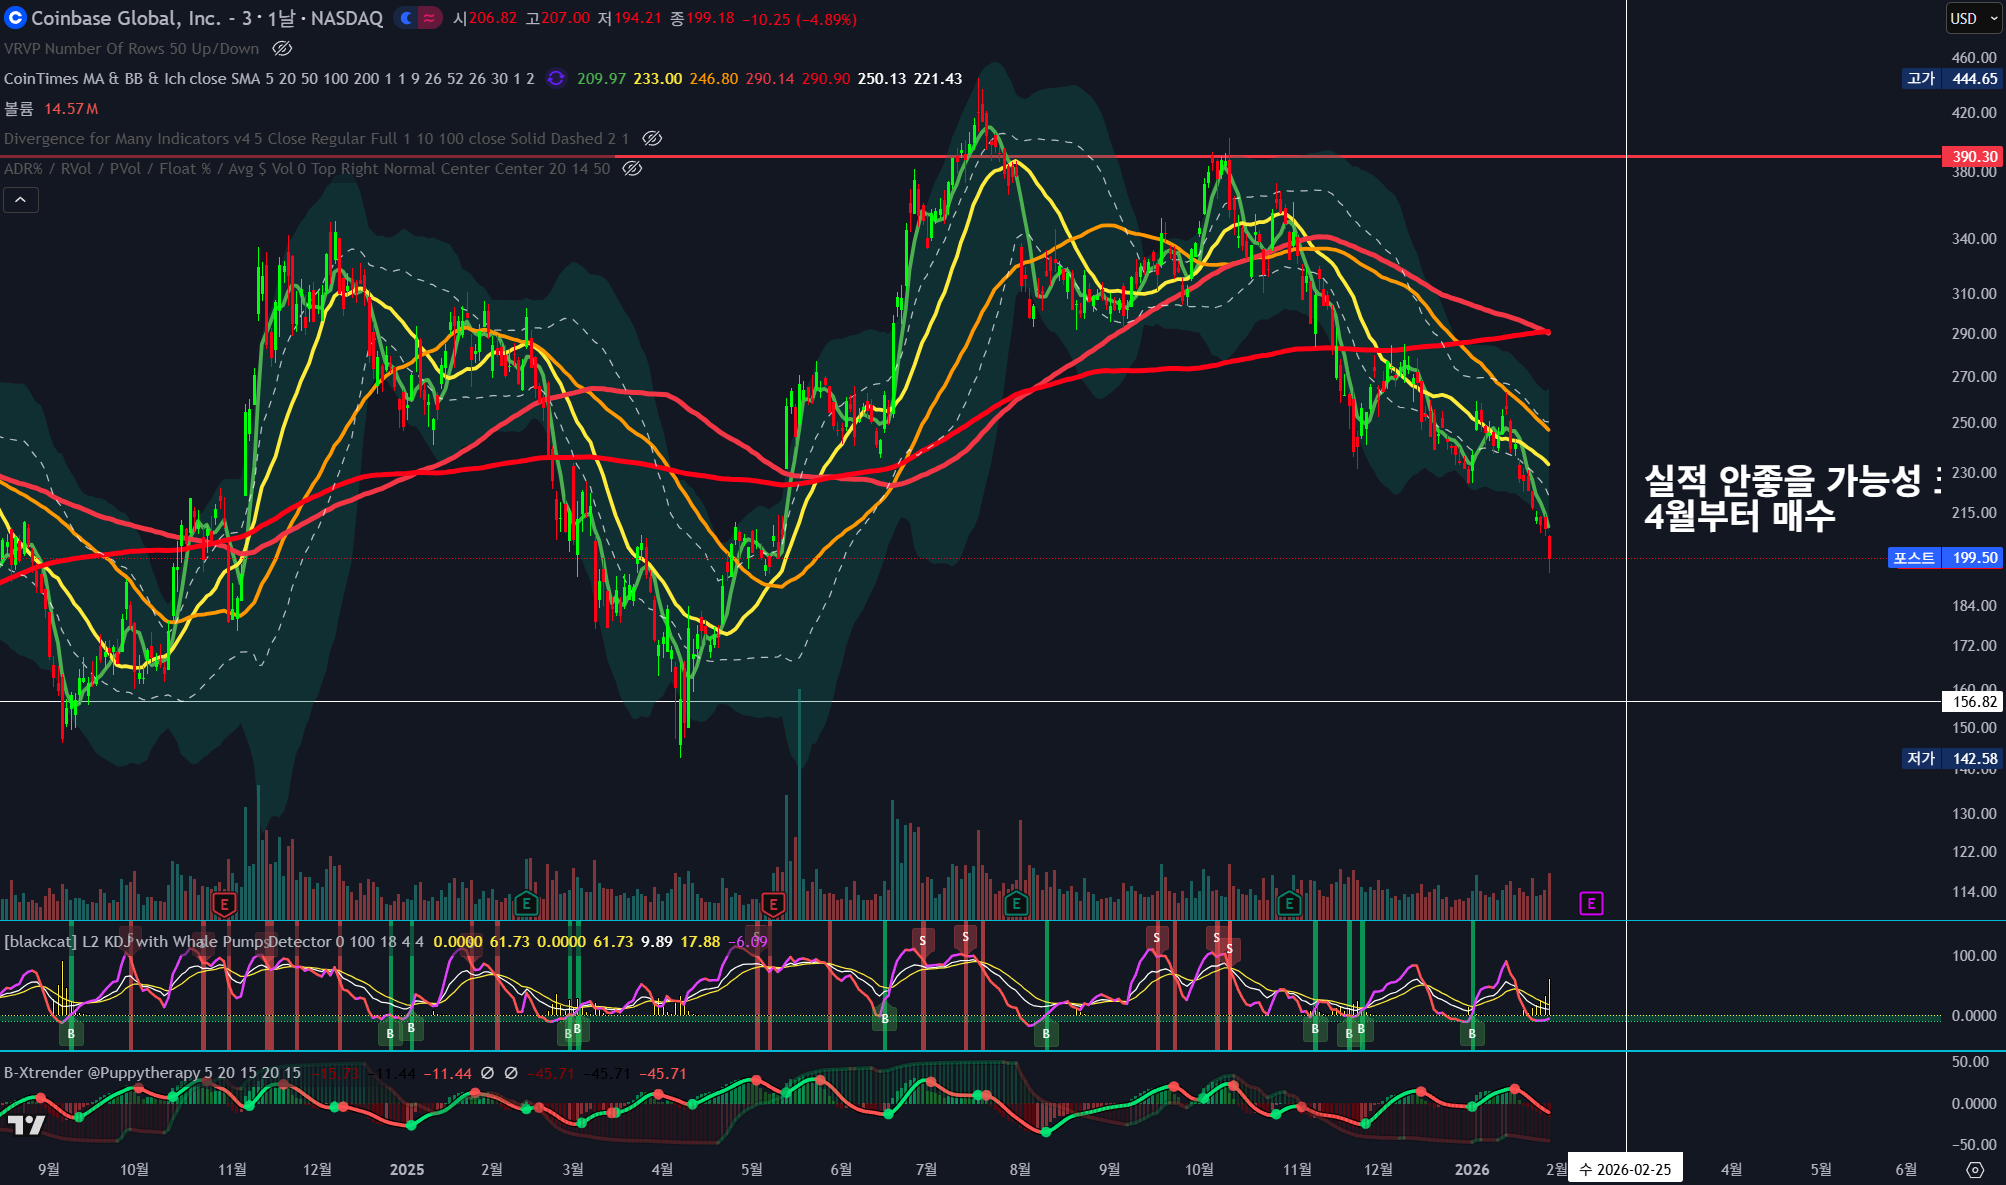Unhide the ADR% / RVol indicator
This screenshot has height=1185, width=2006.
632,168
